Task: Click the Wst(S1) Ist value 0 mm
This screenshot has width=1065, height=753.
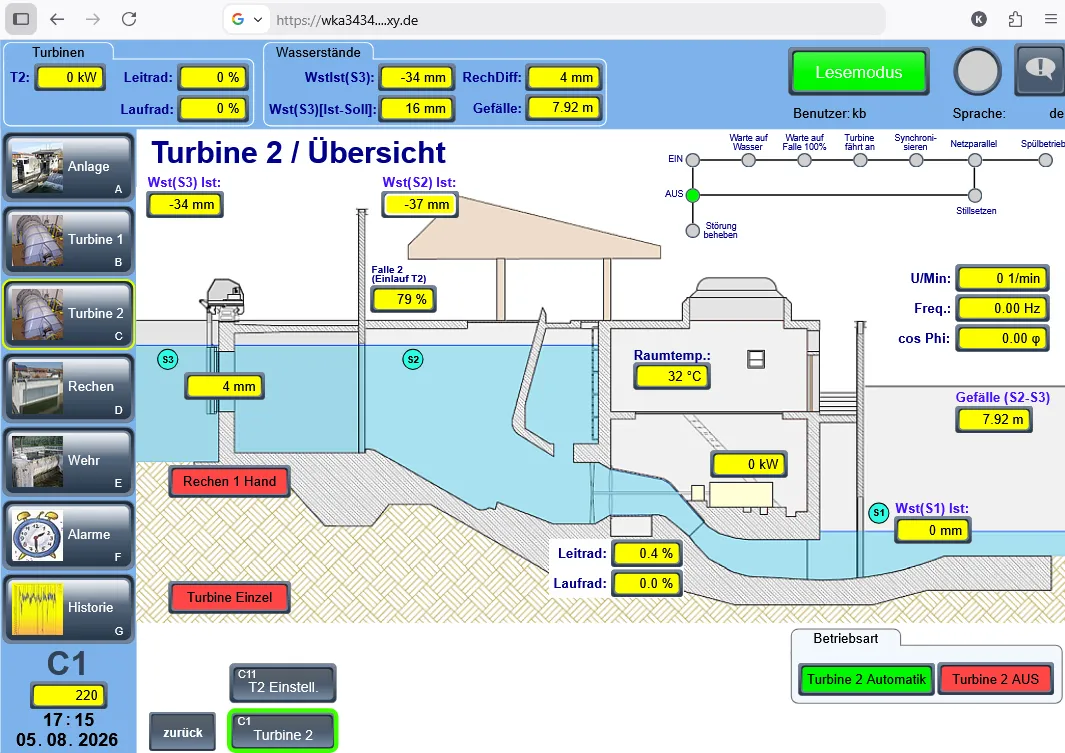Action: point(933,530)
